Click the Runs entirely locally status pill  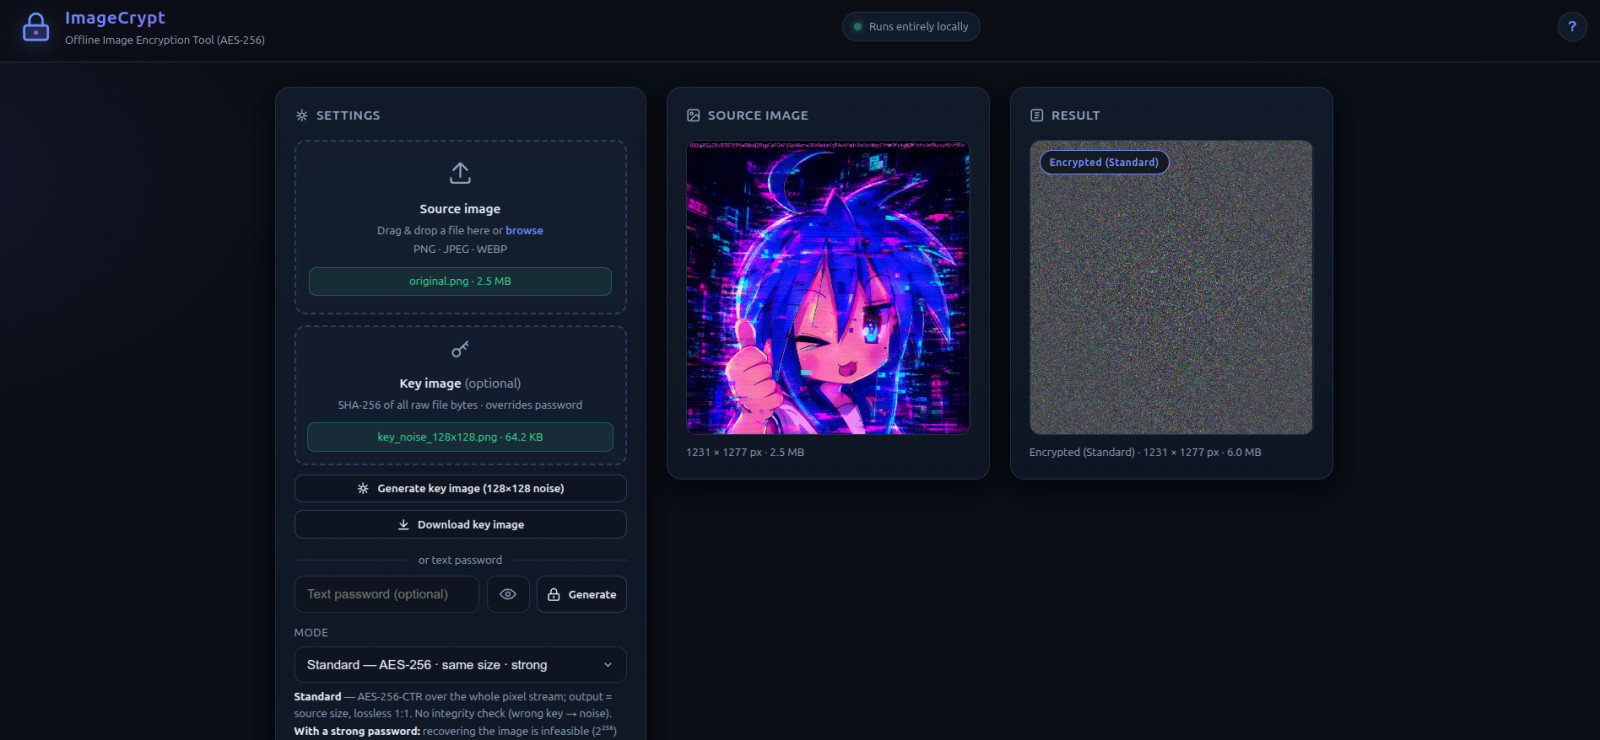[911, 27]
